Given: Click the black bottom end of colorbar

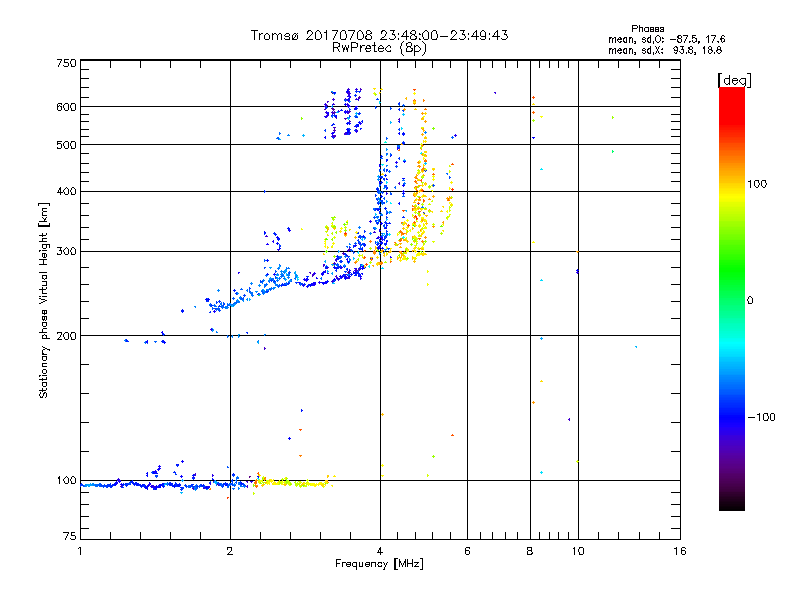Looking at the screenshot, I should pyautogui.click(x=731, y=503).
